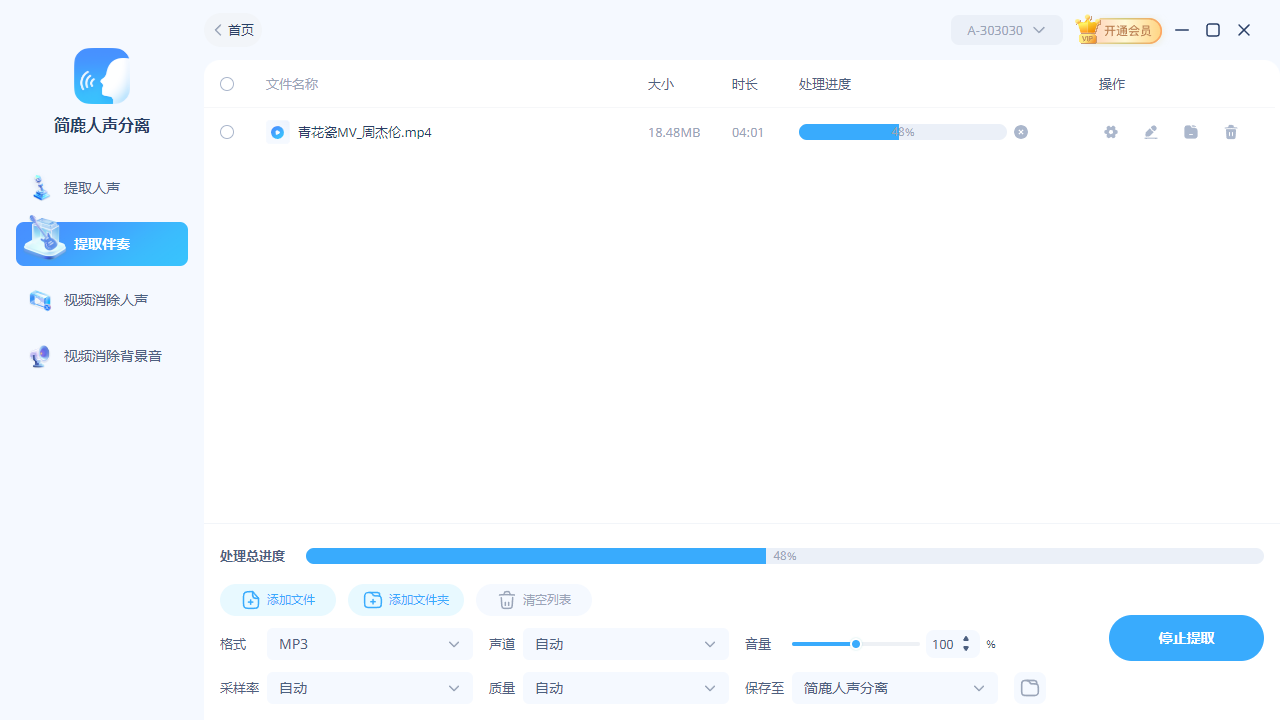
Task: Select the 青花瓷MV row checkbox
Action: click(227, 132)
